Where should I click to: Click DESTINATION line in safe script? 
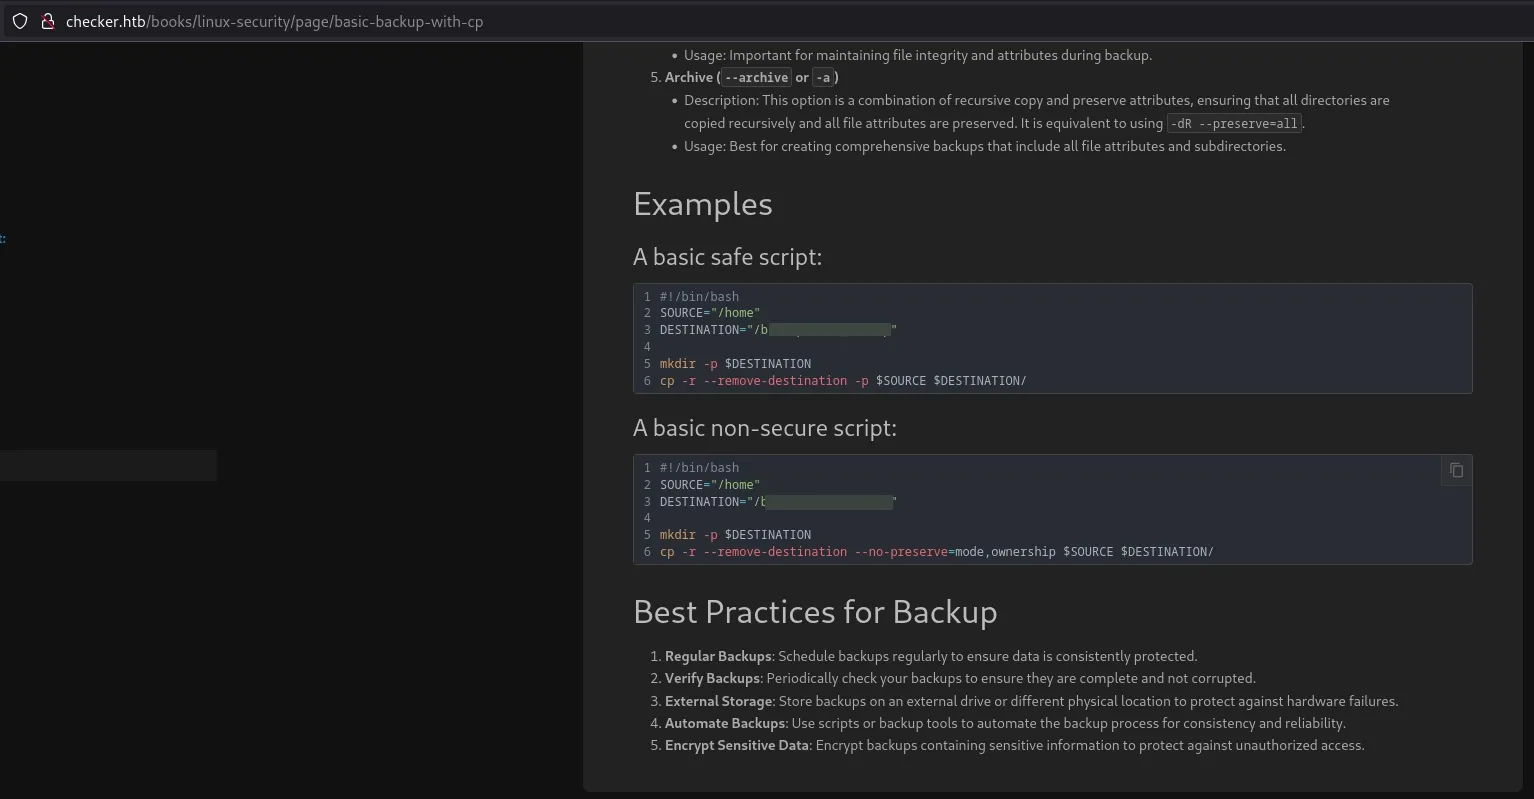tap(778, 330)
